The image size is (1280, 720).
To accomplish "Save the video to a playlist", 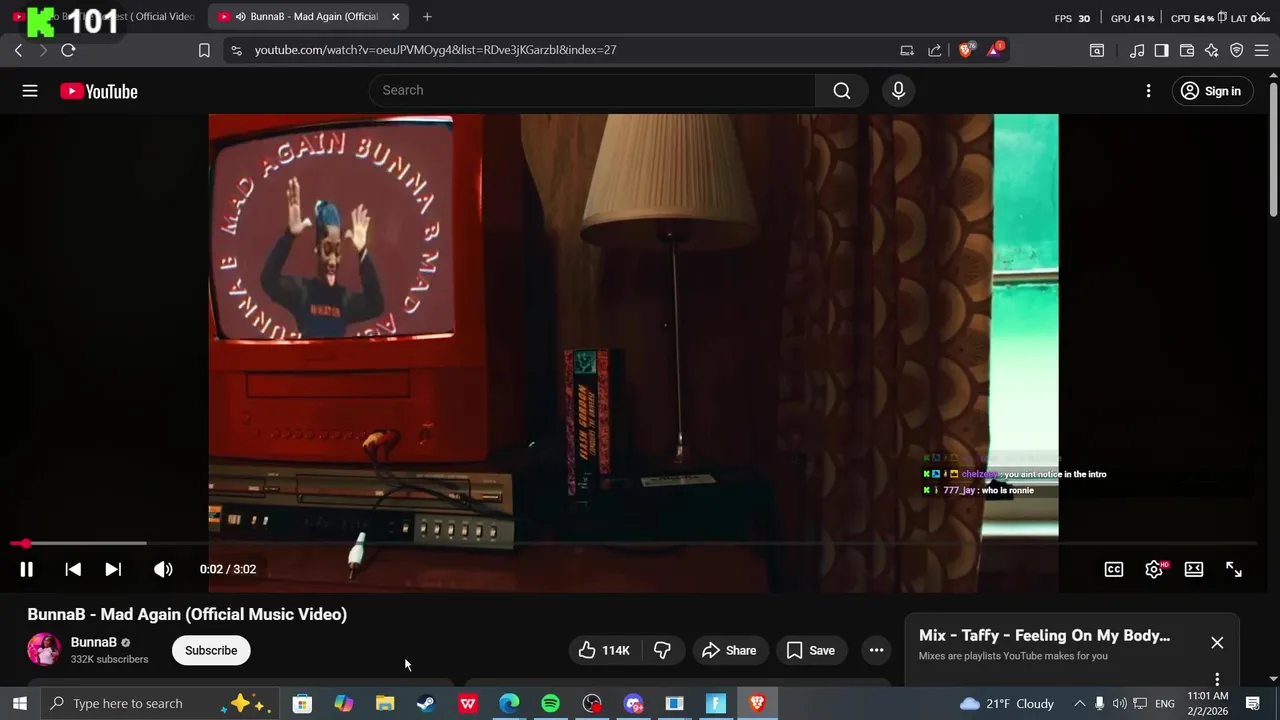I will (811, 650).
